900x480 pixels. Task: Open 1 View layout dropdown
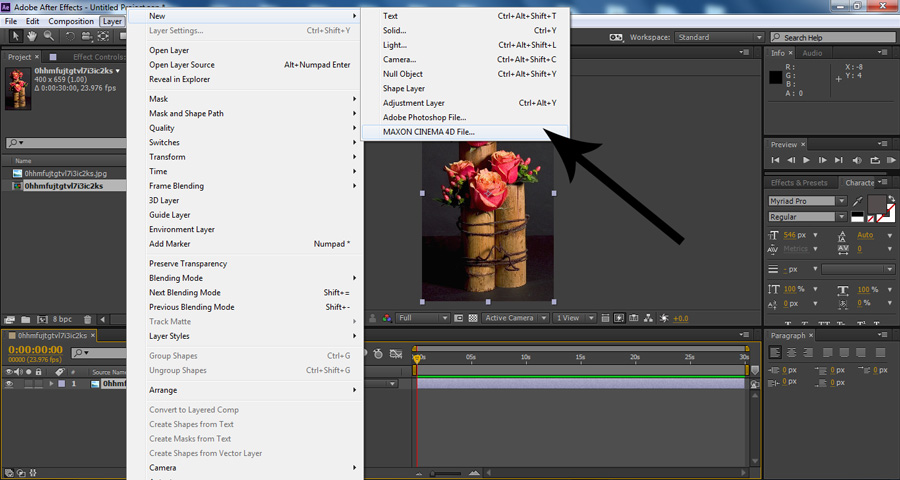(575, 318)
